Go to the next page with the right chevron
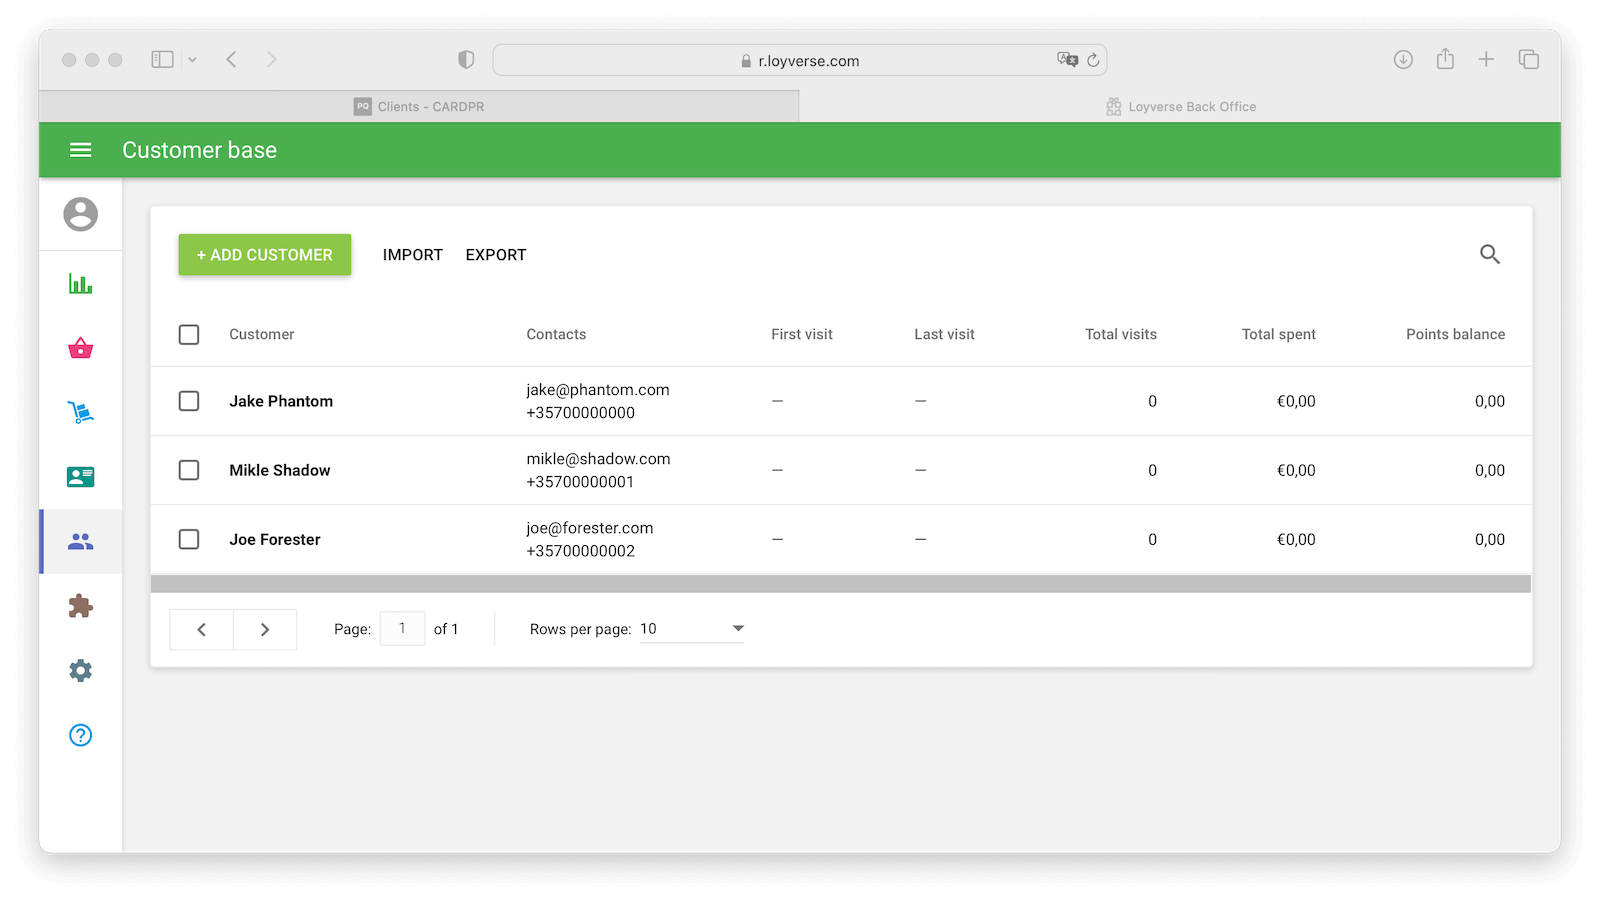This screenshot has height=900, width=1600. (265, 629)
